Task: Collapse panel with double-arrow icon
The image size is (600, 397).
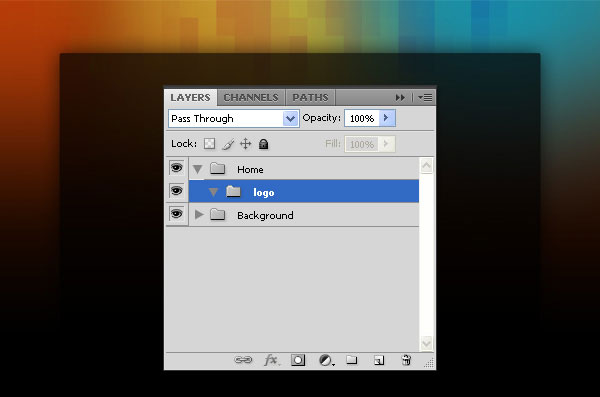Action: coord(400,98)
